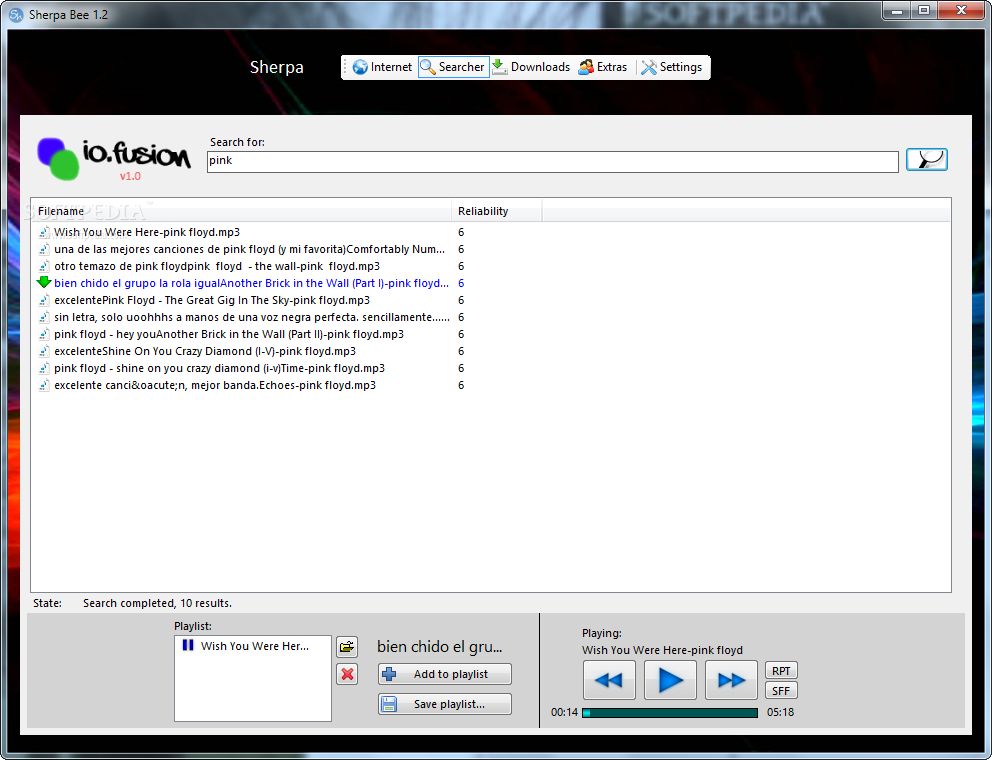Switch to the Searcher tab
Image resolution: width=992 pixels, height=760 pixels.
tap(453, 67)
